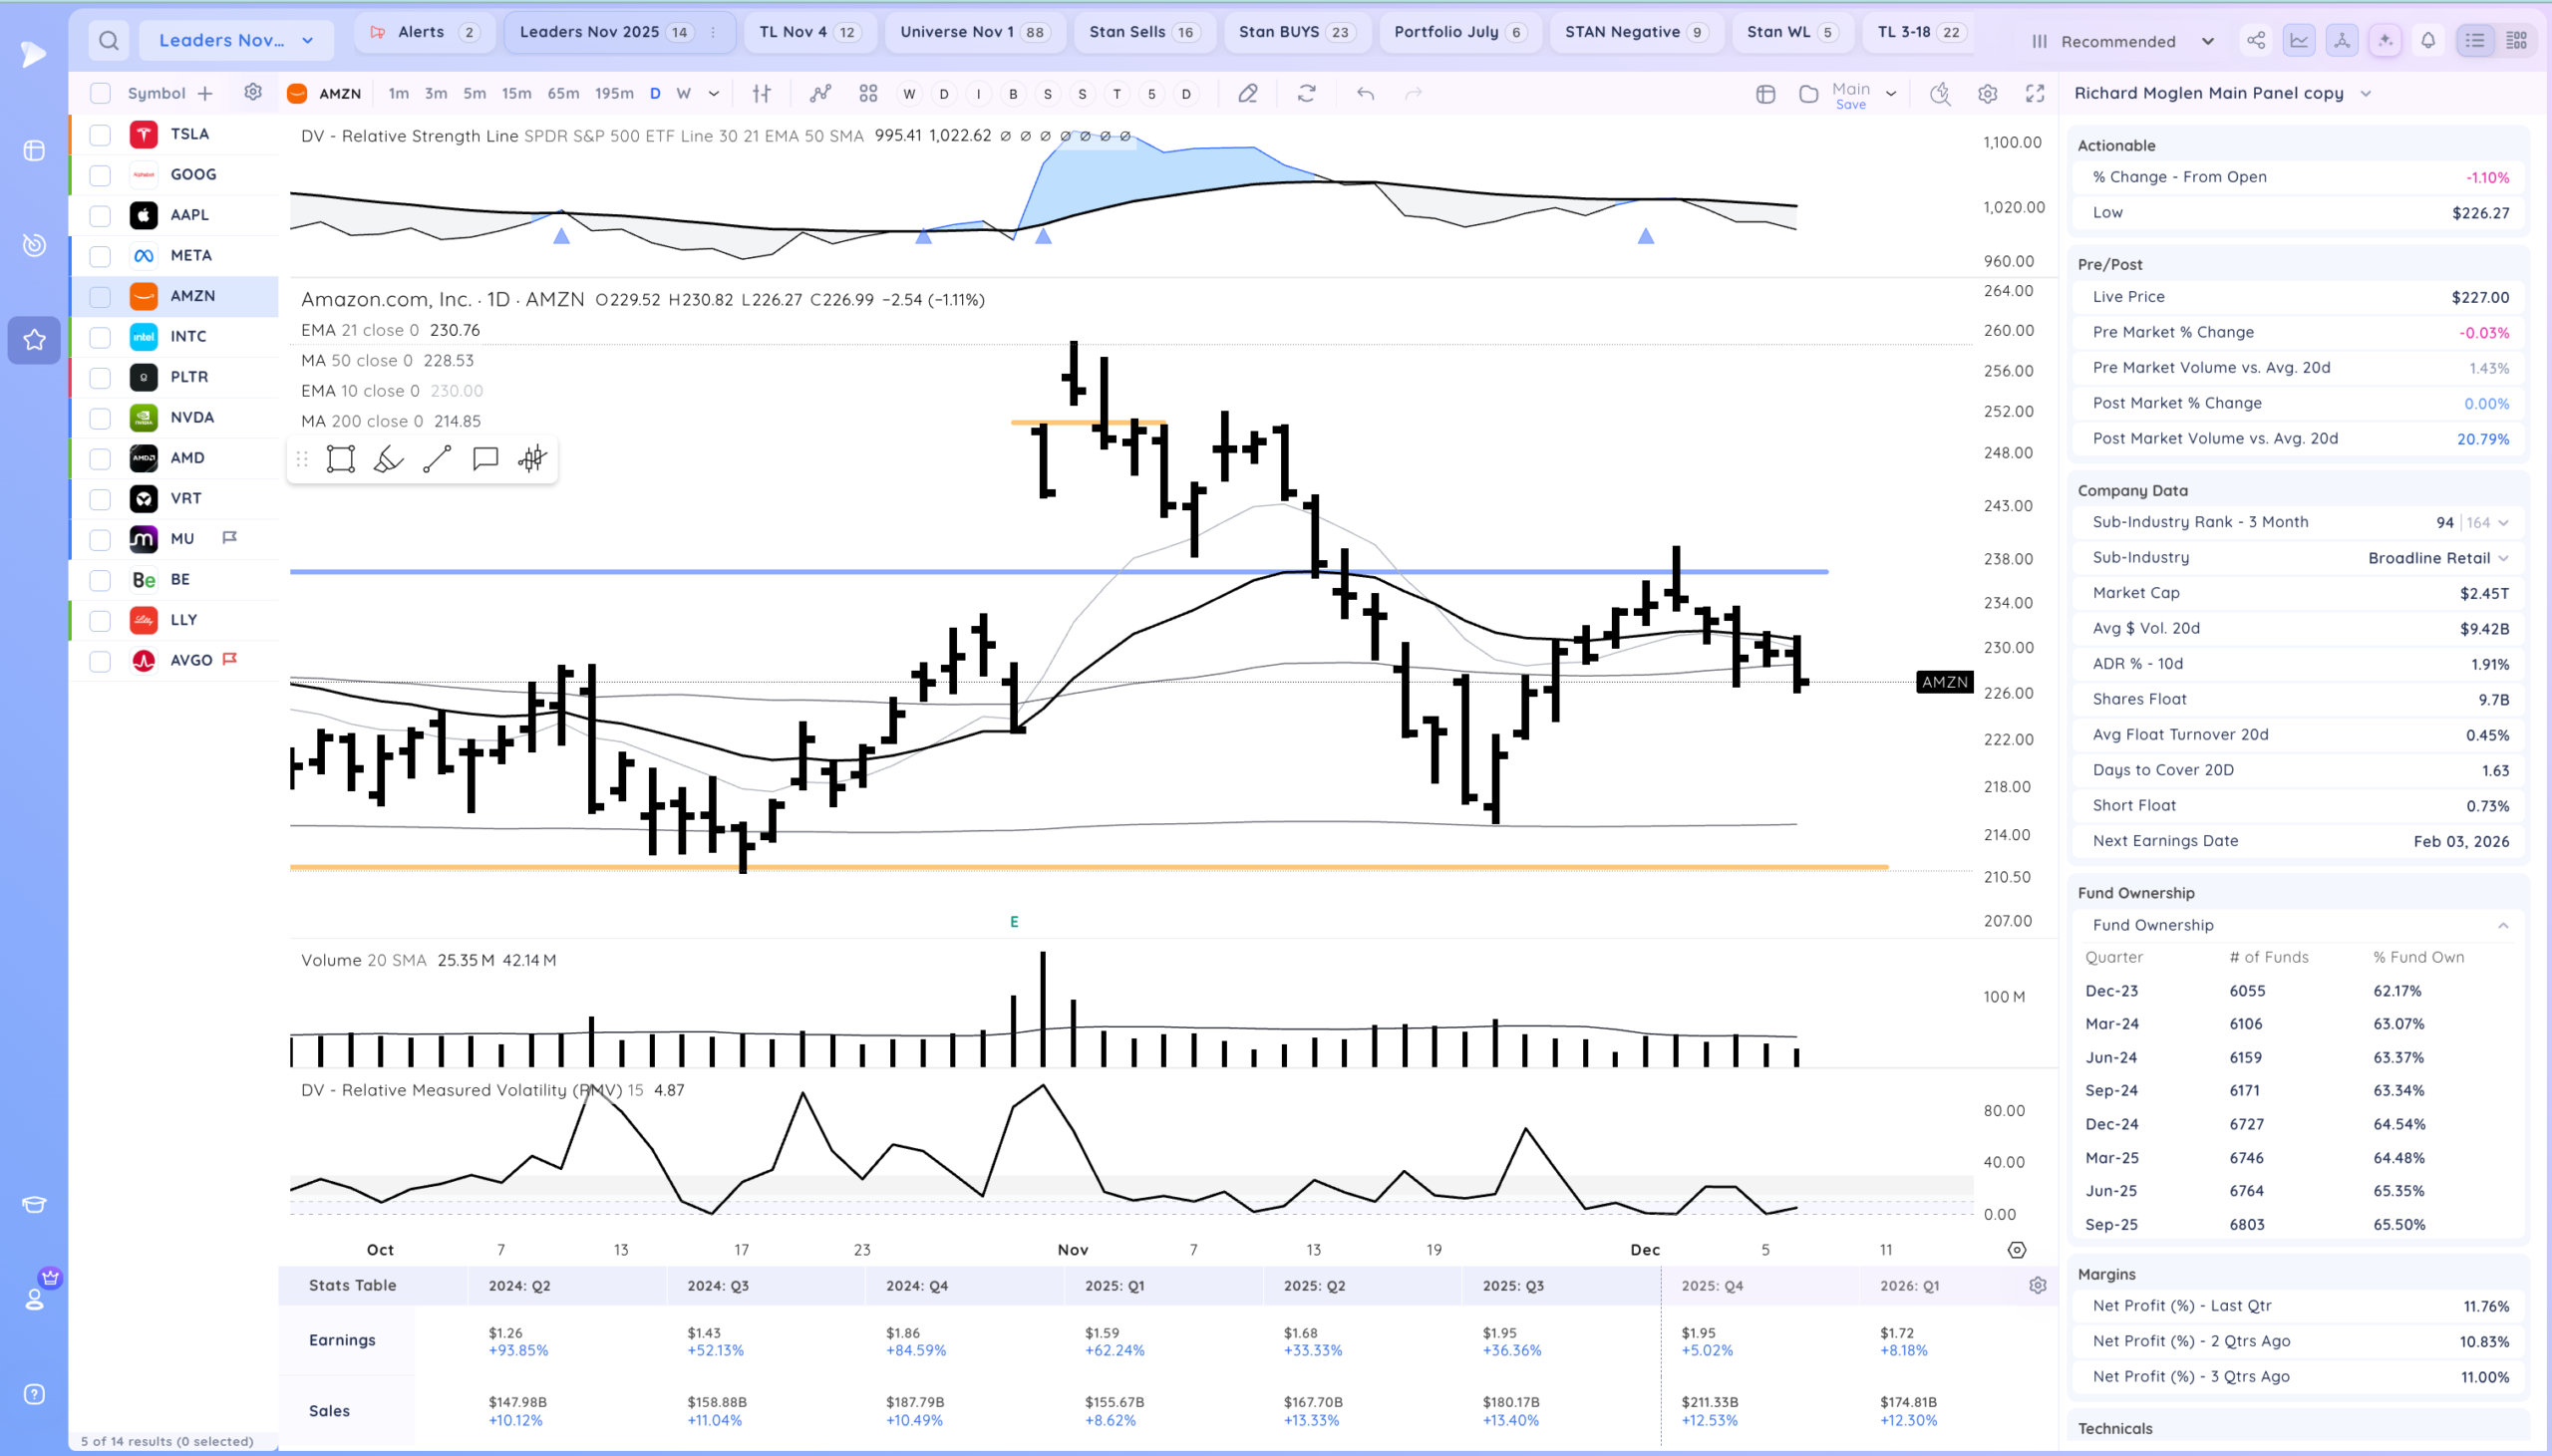
Task: Check the TSLA row checkbox
Action: point(100,135)
